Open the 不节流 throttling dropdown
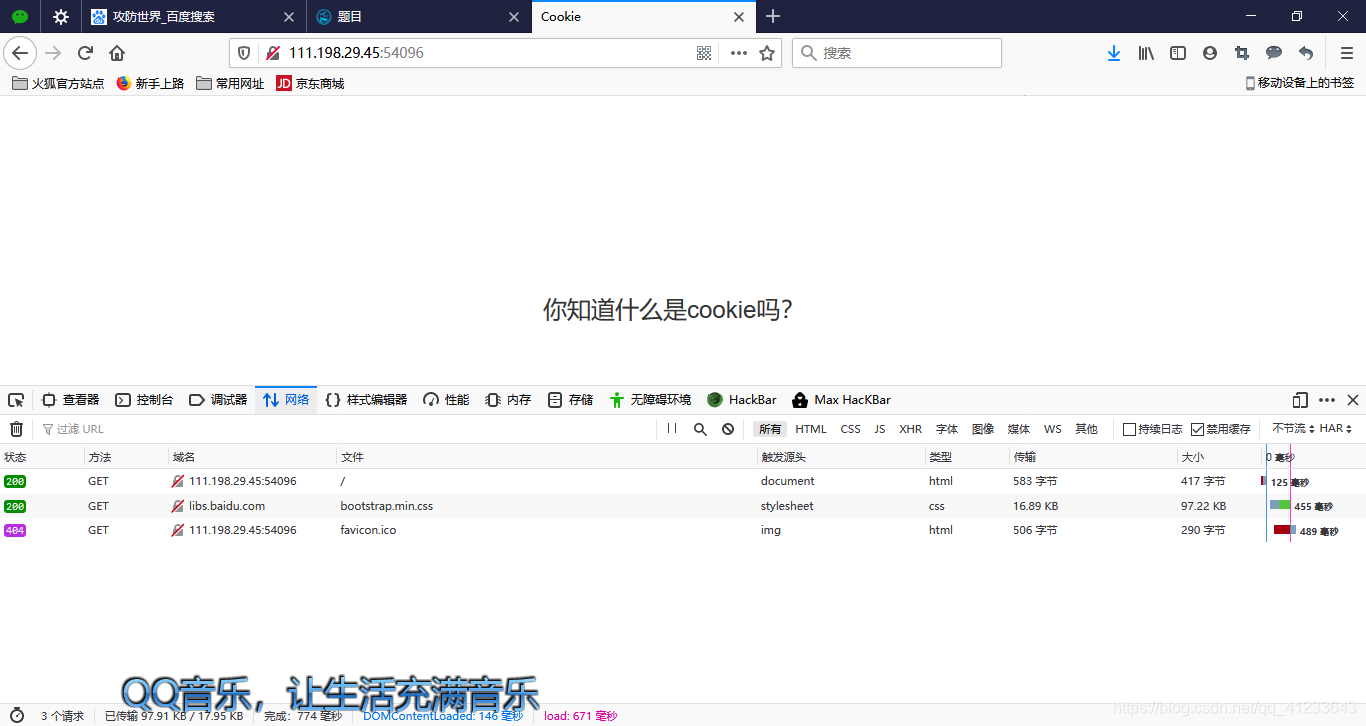1366x726 pixels. pyautogui.click(x=1293, y=428)
